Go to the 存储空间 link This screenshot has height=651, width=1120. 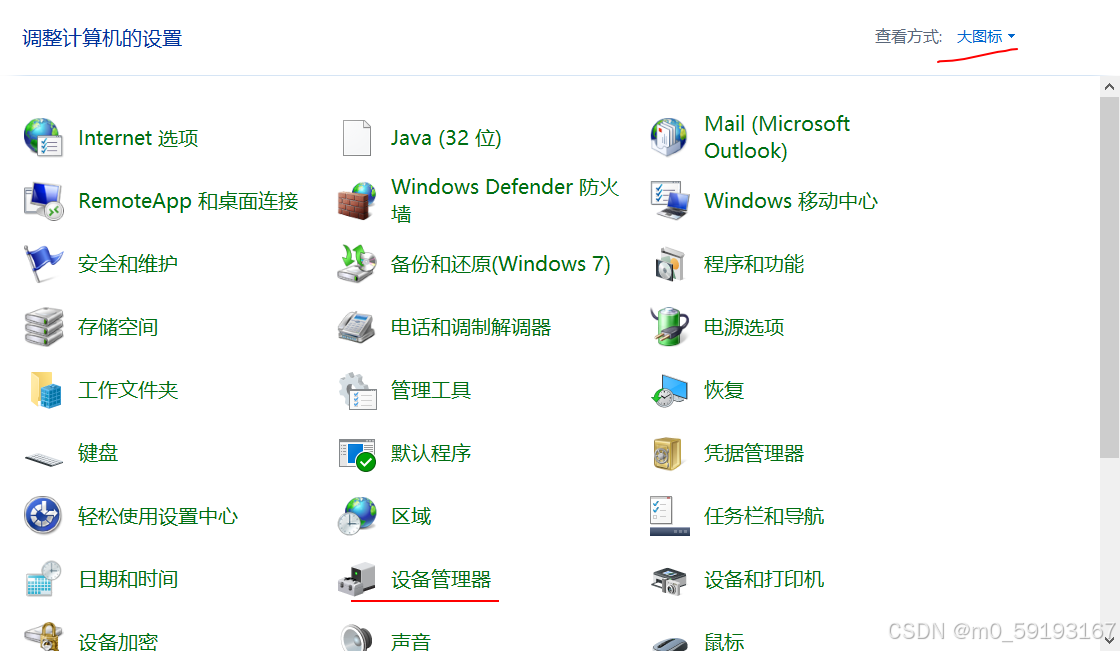118,327
